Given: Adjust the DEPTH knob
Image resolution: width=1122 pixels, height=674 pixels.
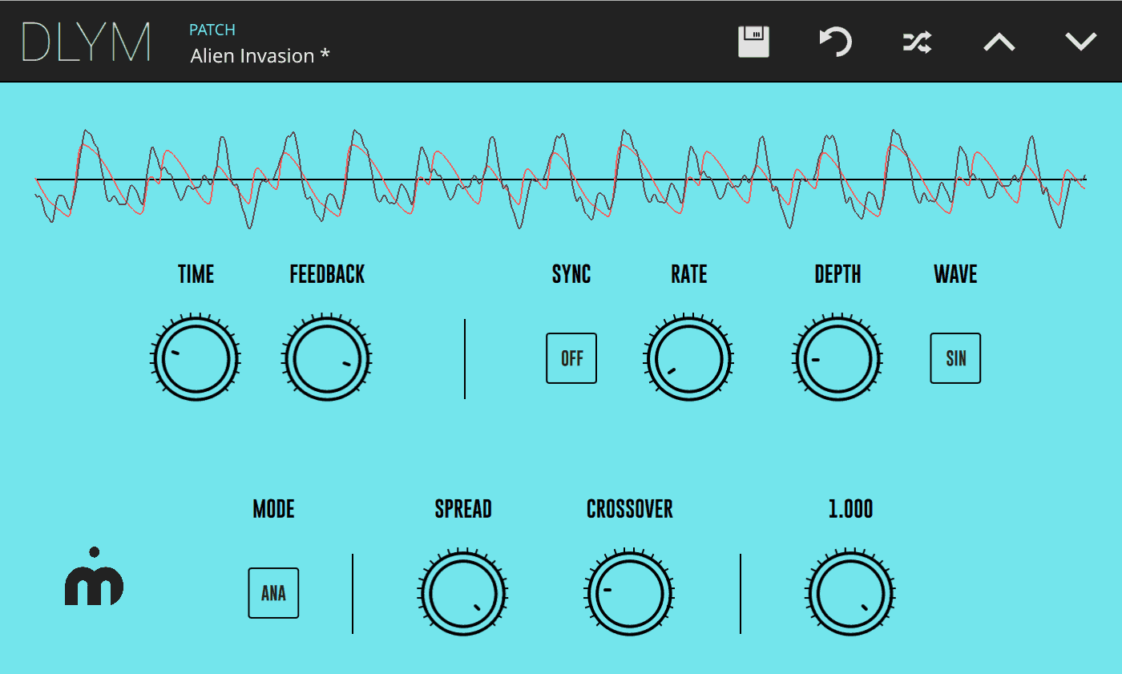Looking at the screenshot, I should pos(837,357).
